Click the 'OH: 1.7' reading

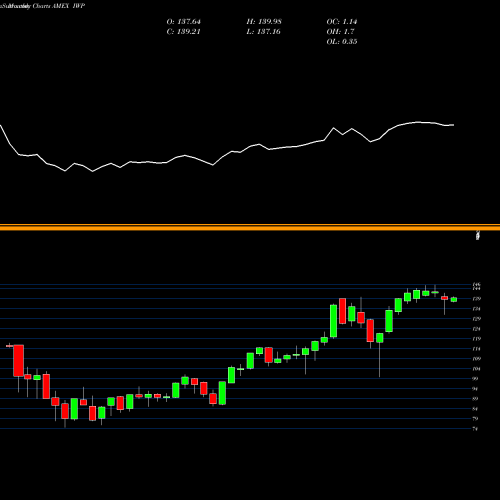[340, 32]
